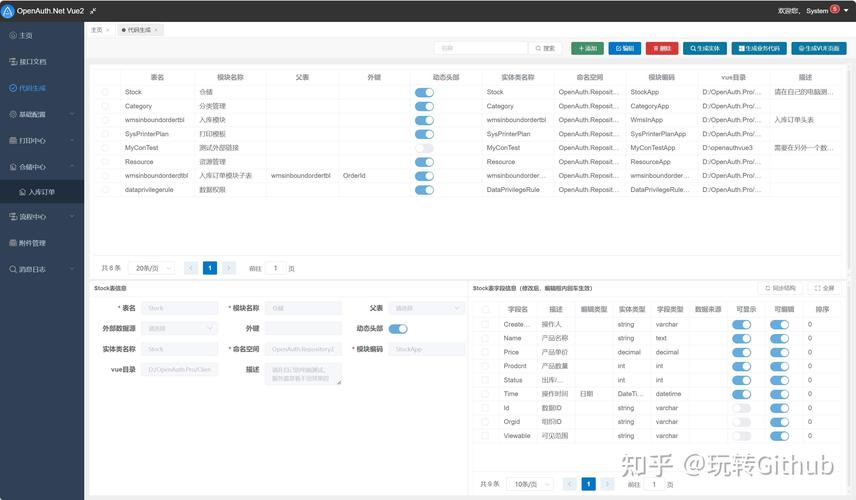Image resolution: width=856 pixels, height=500 pixels.
Task: Open the 10条/页 page size dropdown
Action: click(530, 484)
